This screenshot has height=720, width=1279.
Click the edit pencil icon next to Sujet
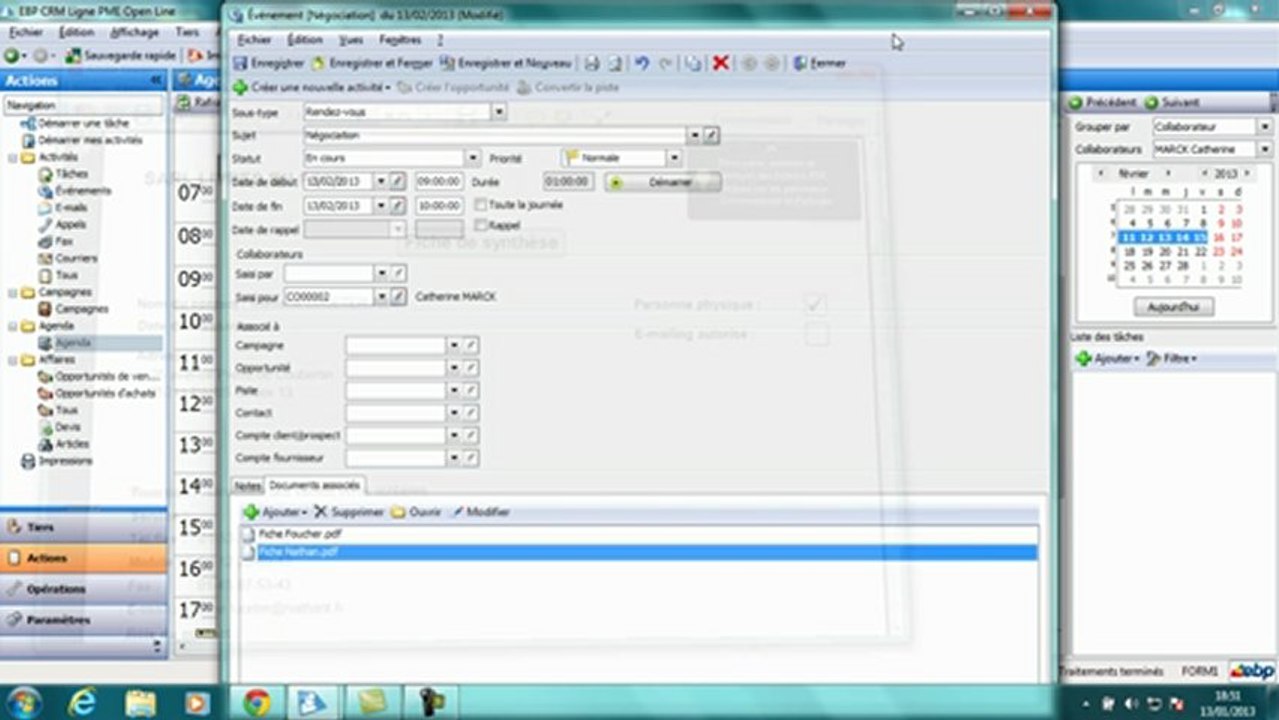click(x=711, y=135)
